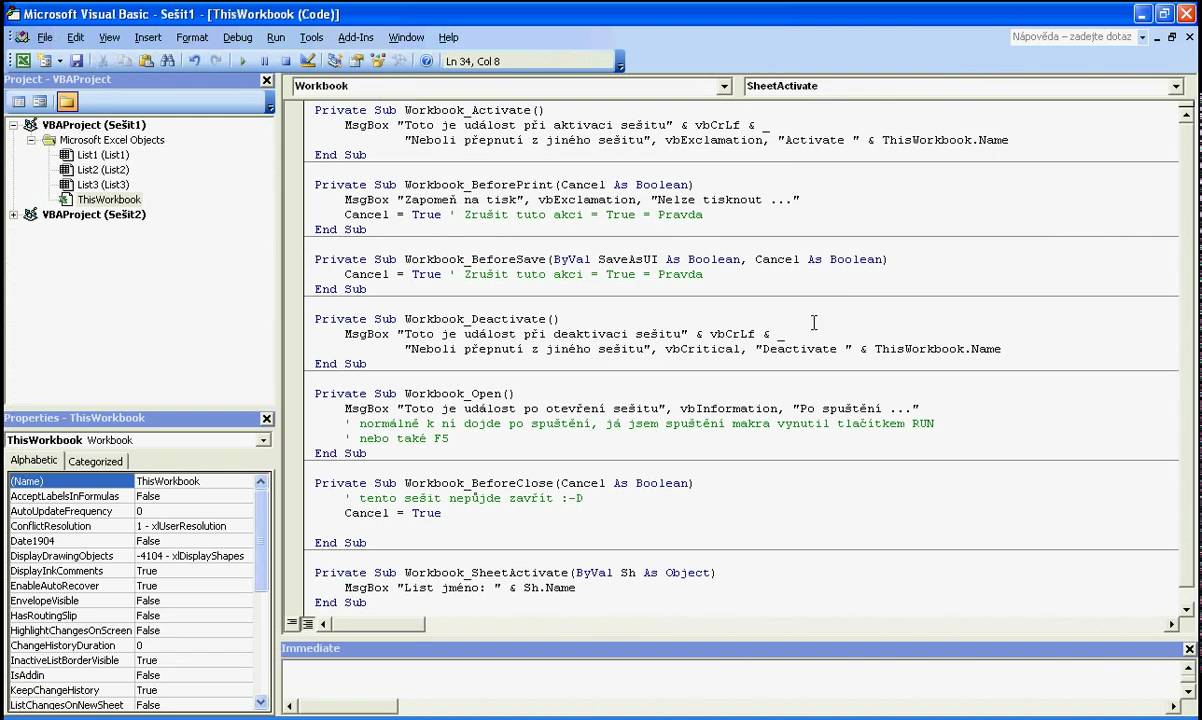Image resolution: width=1202 pixels, height=720 pixels.
Task: Click the Insert UserForm toolbar icon
Action: (x=45, y=61)
